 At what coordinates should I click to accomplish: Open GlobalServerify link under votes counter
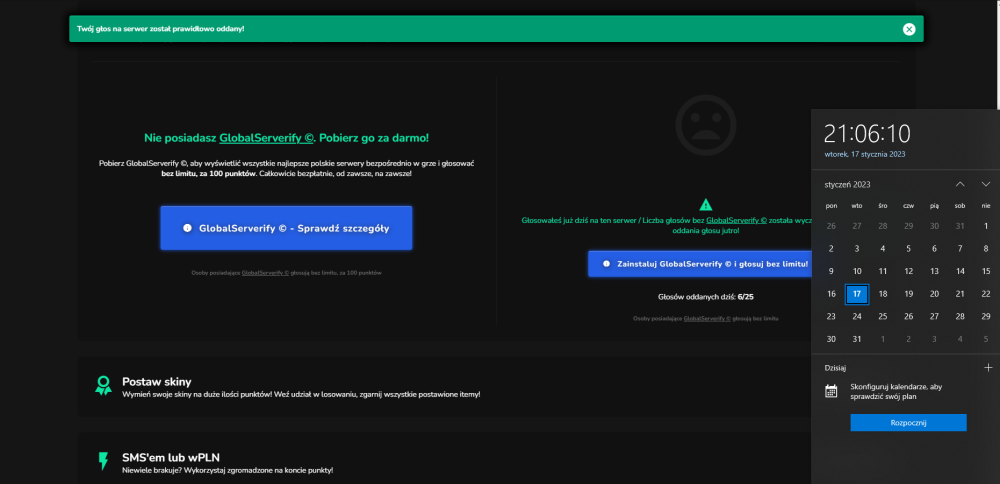[707, 318]
